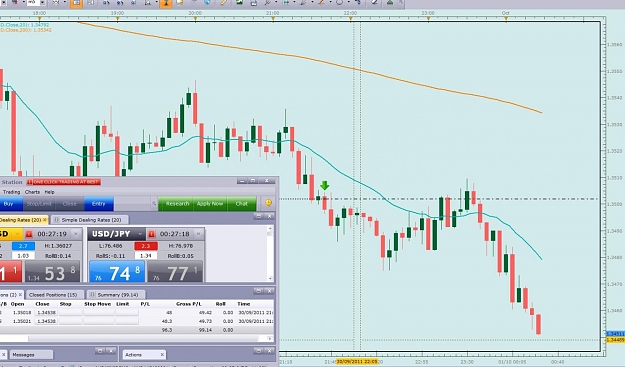Toggle the red icon on the USD/JPY tile
Screen dimensions: 625x367
pos(151,234)
